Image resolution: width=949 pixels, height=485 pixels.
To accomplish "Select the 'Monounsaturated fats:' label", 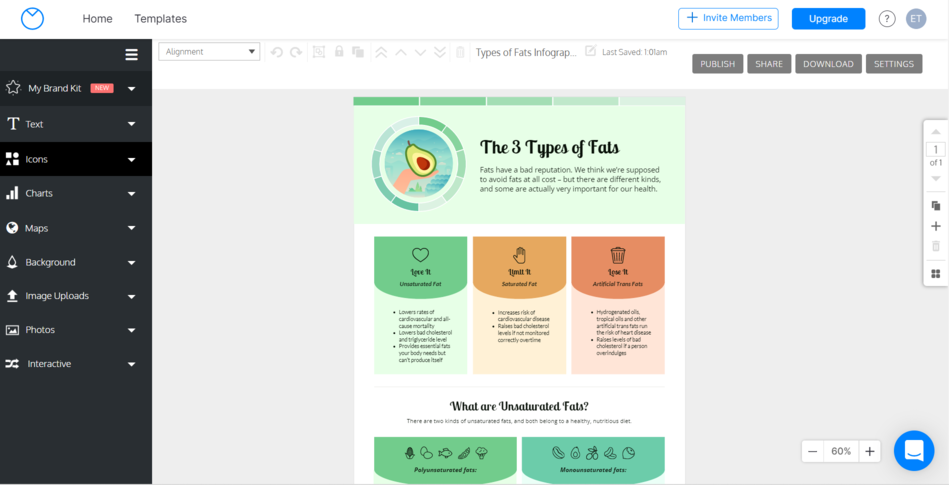I will tap(593, 470).
